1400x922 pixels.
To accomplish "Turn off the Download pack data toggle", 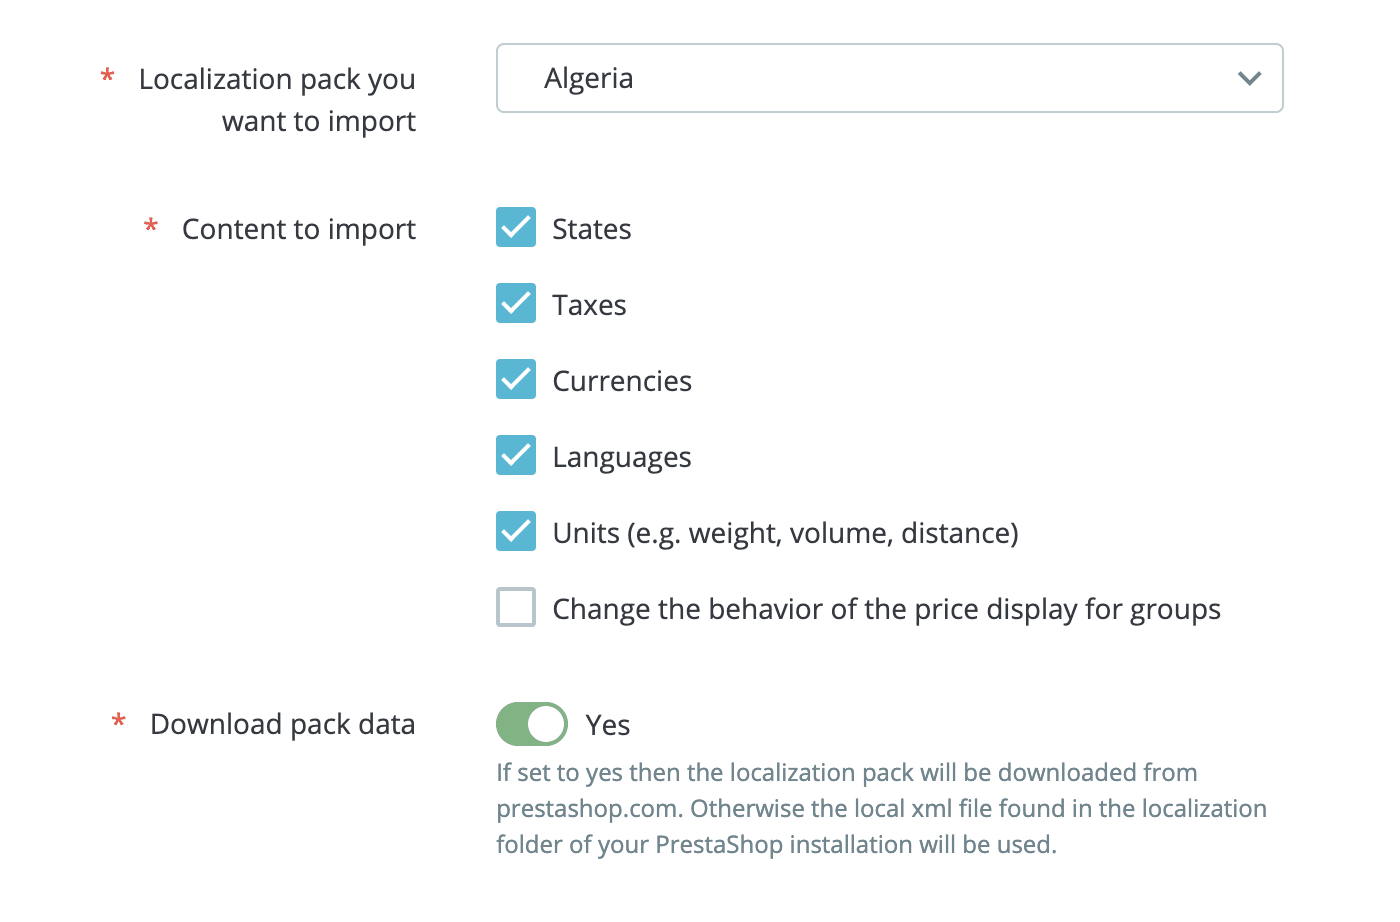I will click(531, 723).
